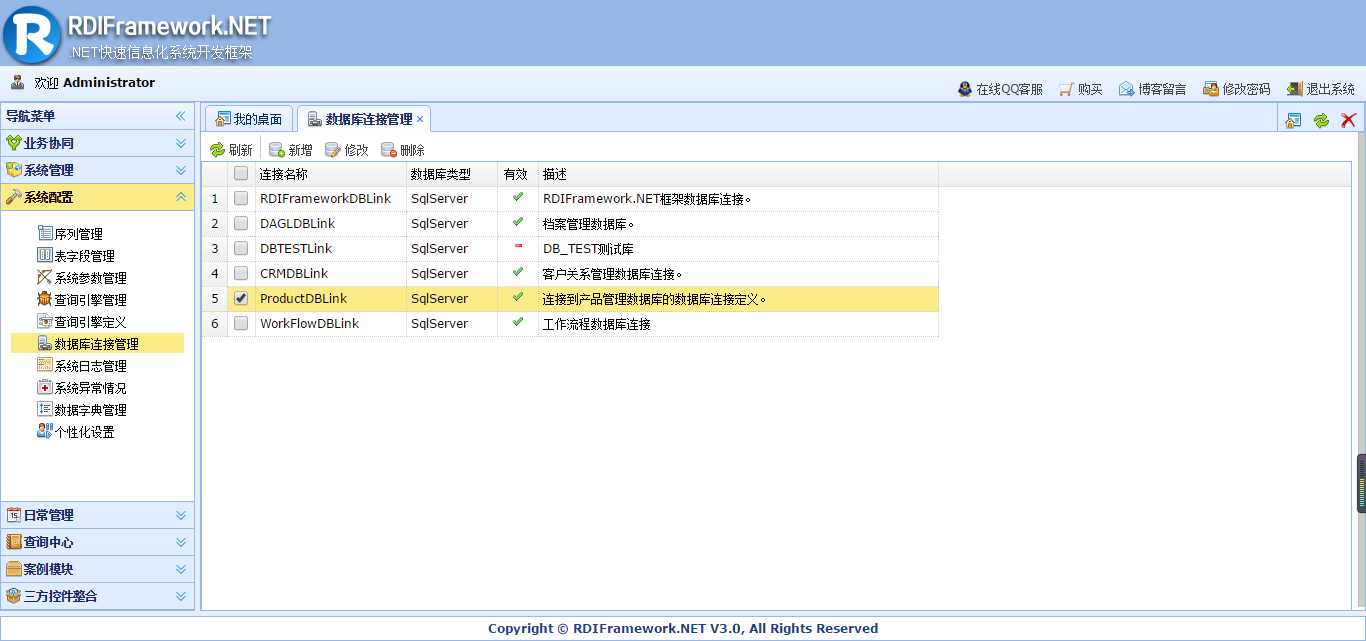The height and width of the screenshot is (641, 1366).
Task: Expand the 日常管理 section chevron
Action: (181, 515)
